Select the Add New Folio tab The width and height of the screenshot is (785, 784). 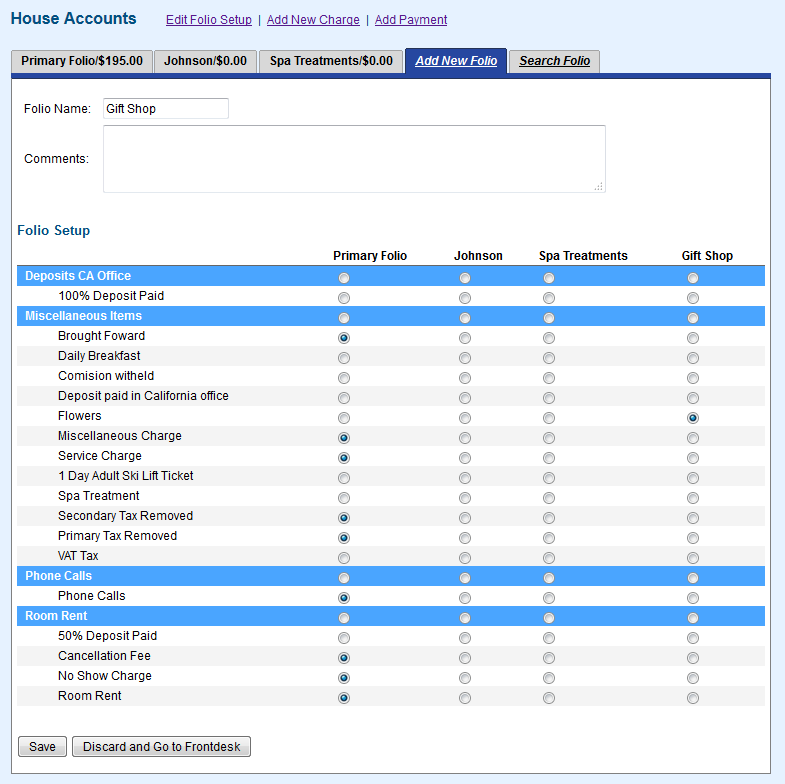click(456, 61)
